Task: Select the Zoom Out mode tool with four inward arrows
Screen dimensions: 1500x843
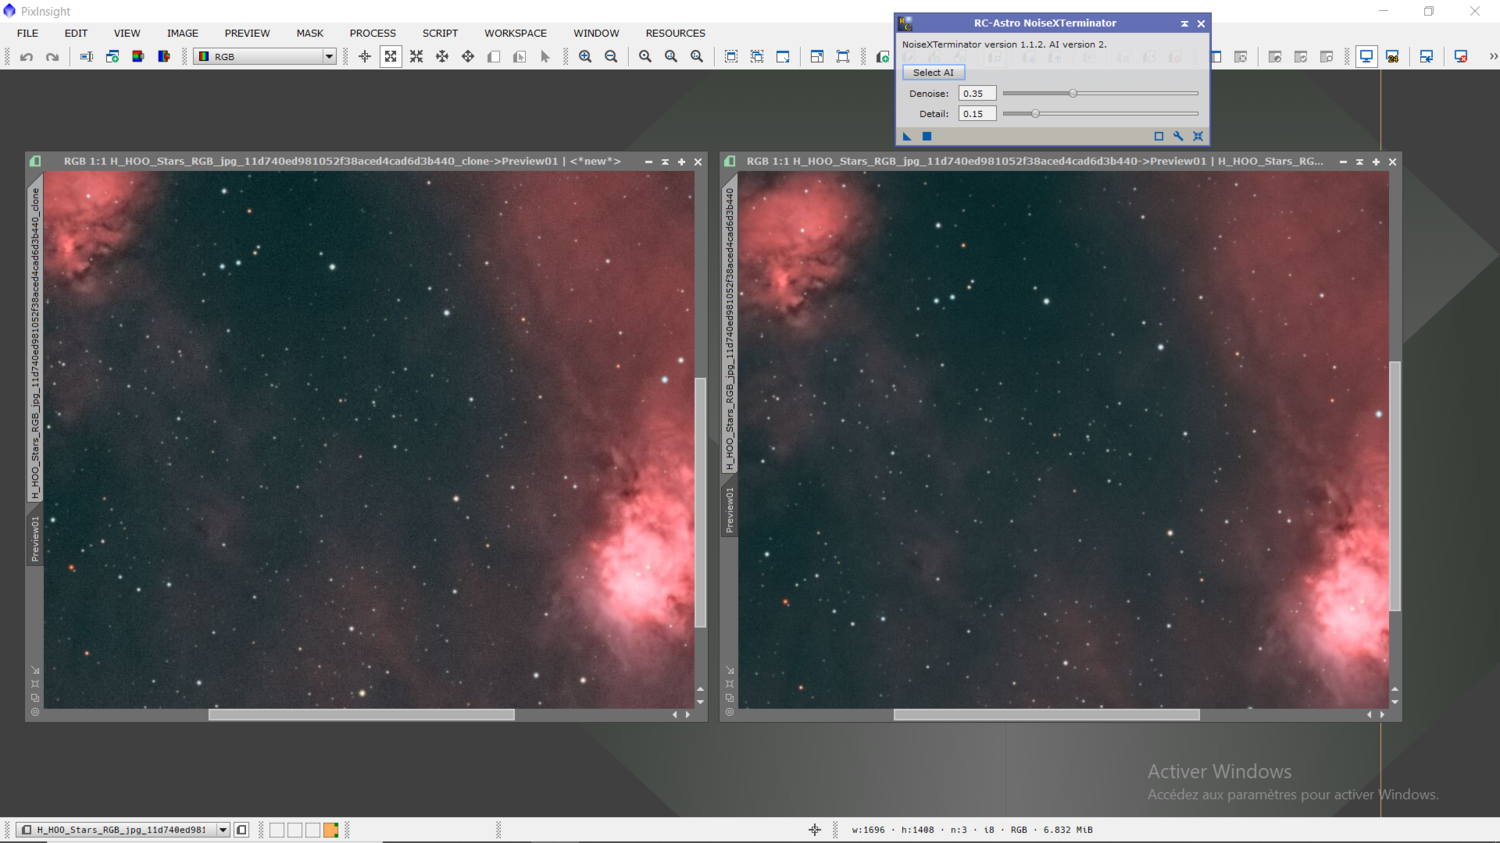Action: click(x=417, y=57)
